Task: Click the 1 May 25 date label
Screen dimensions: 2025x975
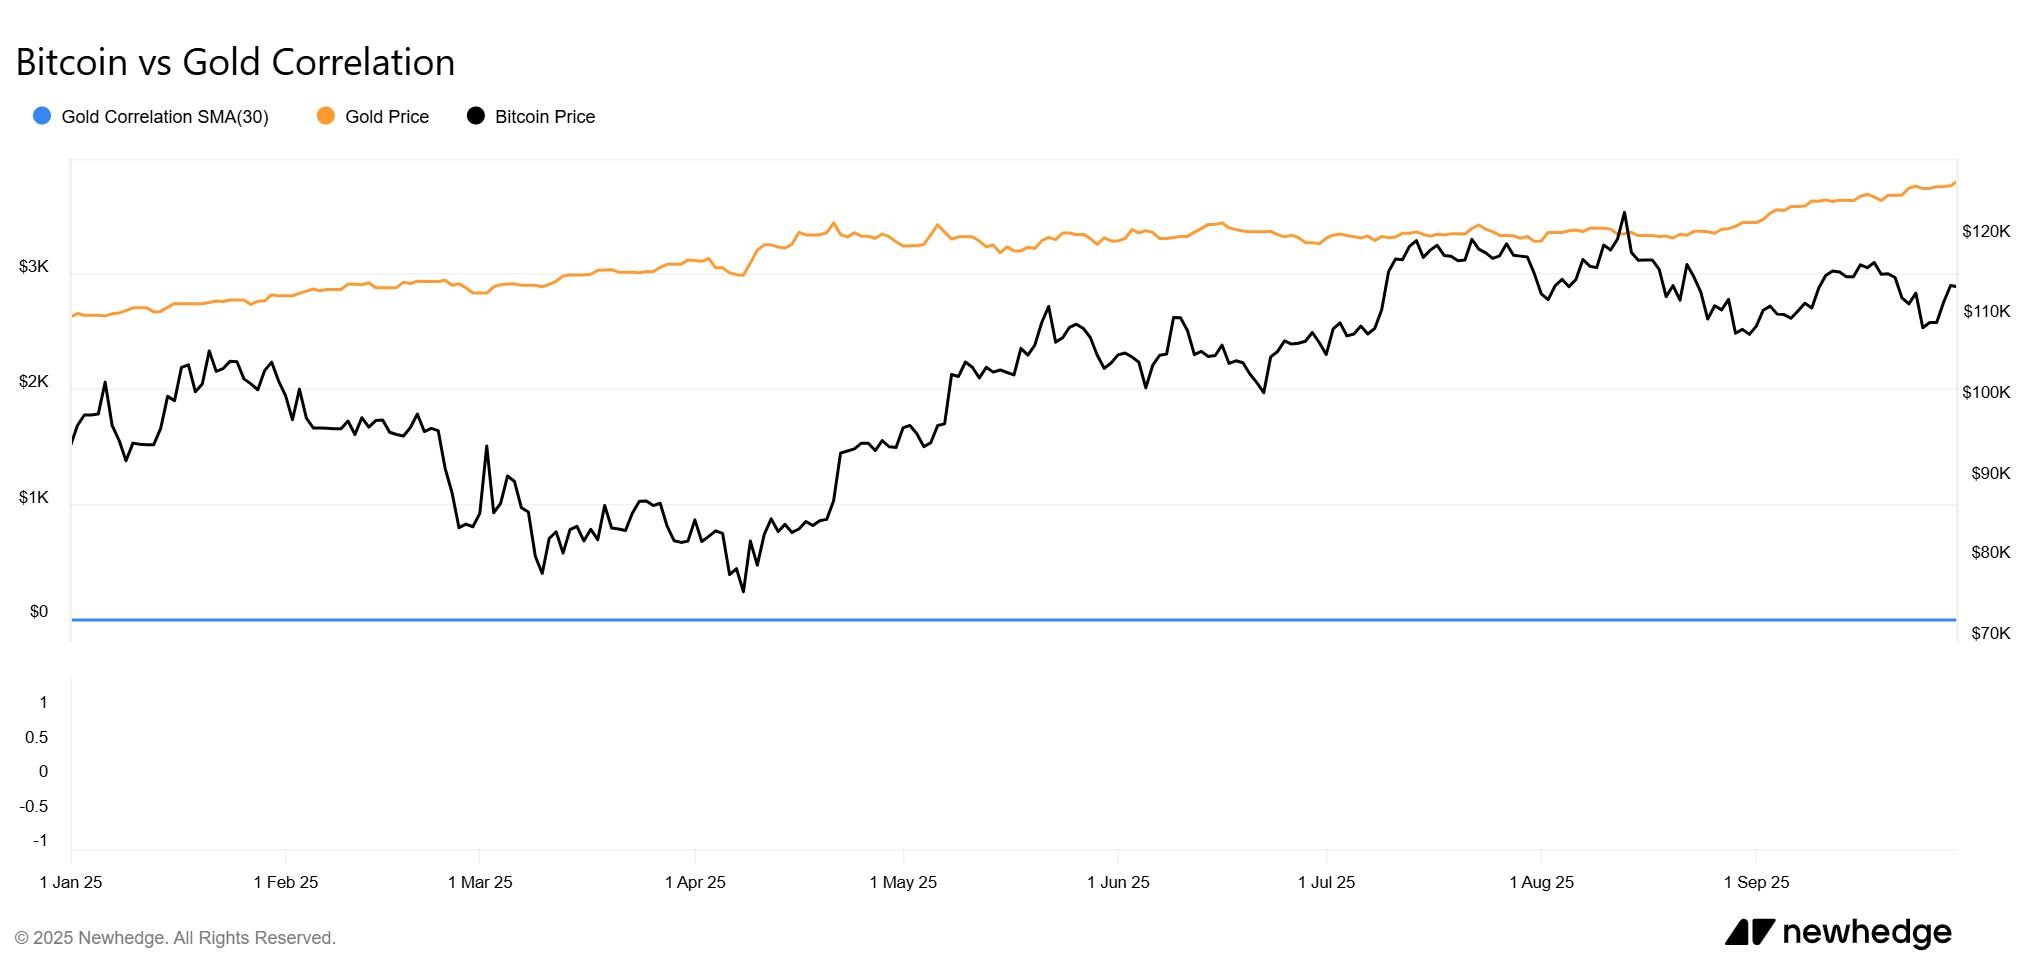Action: click(903, 882)
